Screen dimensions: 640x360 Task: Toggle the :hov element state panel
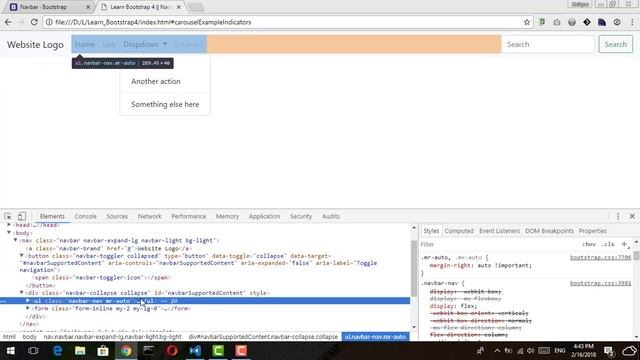(589, 244)
